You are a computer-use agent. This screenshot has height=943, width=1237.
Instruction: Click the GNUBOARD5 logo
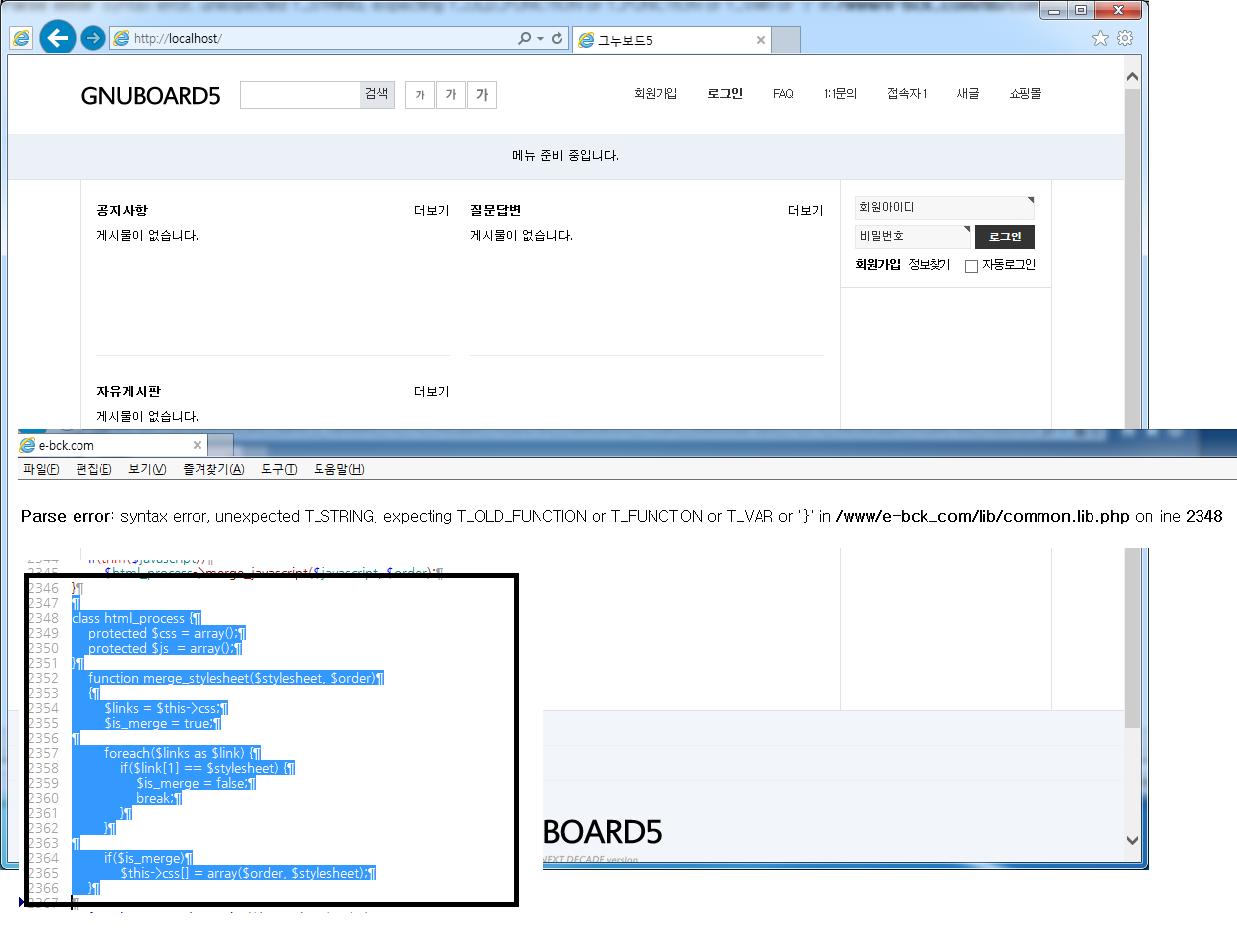150,96
